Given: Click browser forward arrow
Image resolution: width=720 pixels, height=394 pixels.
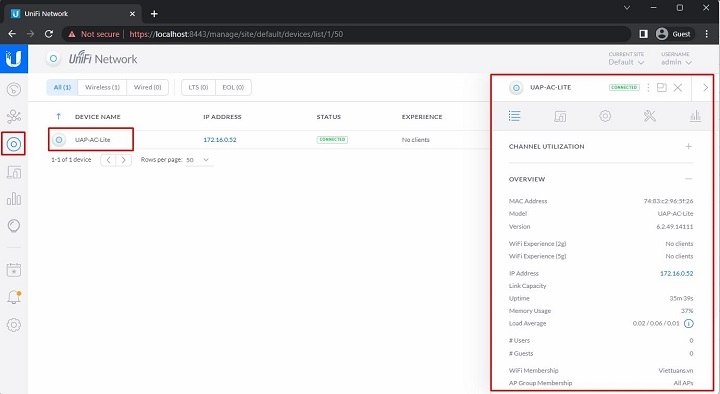Looking at the screenshot, I should [30, 34].
